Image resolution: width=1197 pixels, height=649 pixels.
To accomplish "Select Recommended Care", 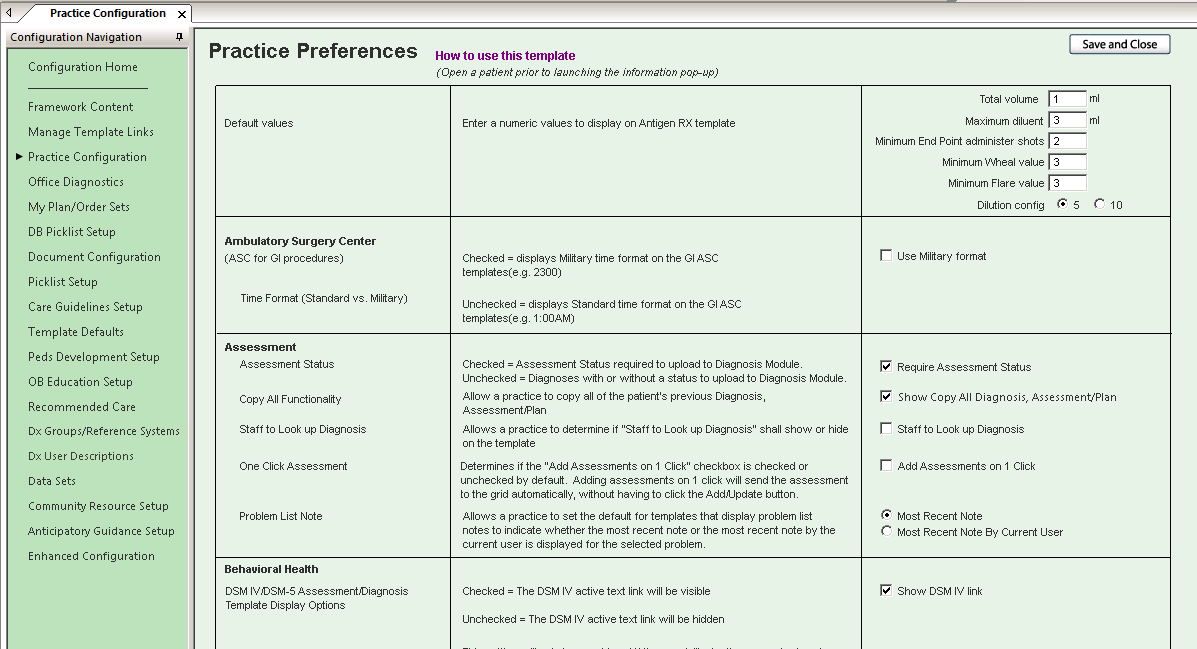I will click(x=82, y=407).
